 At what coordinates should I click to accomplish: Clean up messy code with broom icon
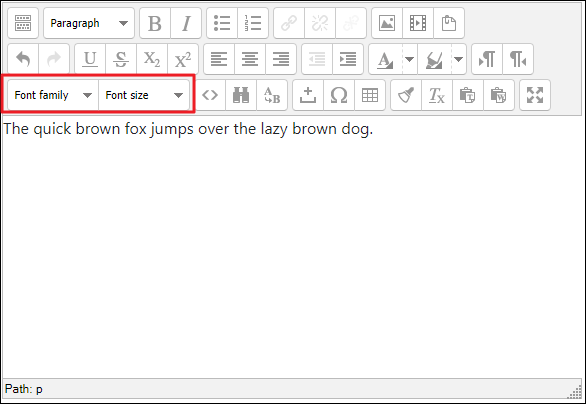click(406, 95)
